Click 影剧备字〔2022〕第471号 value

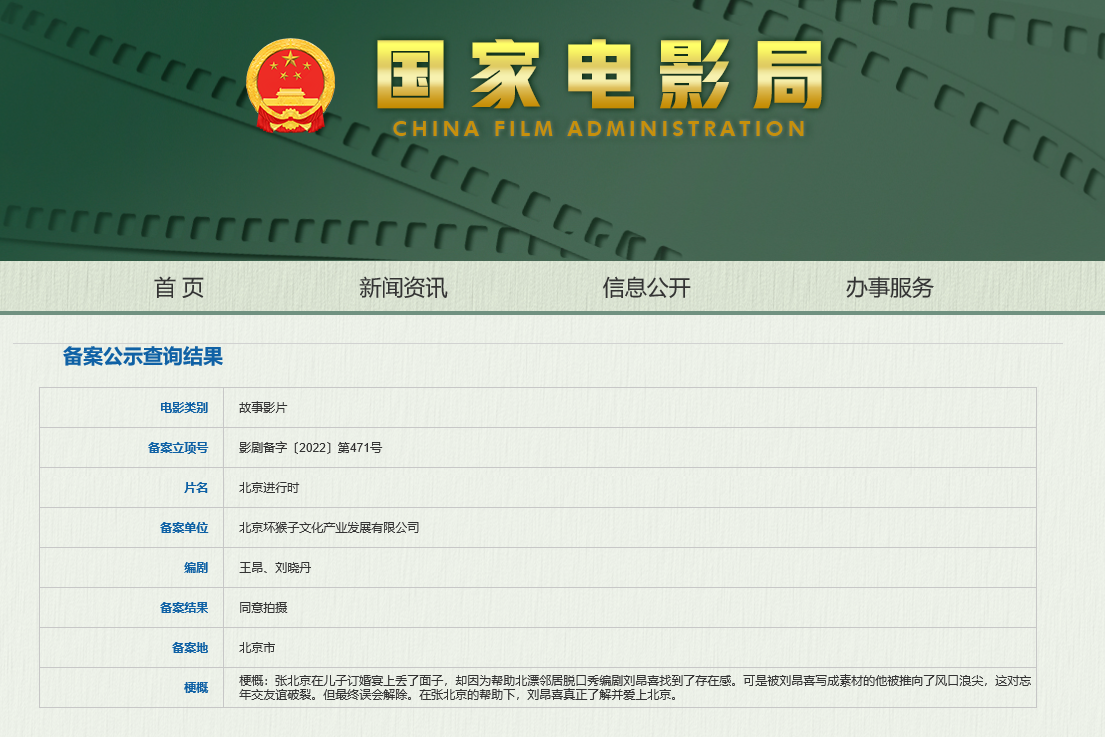311,448
